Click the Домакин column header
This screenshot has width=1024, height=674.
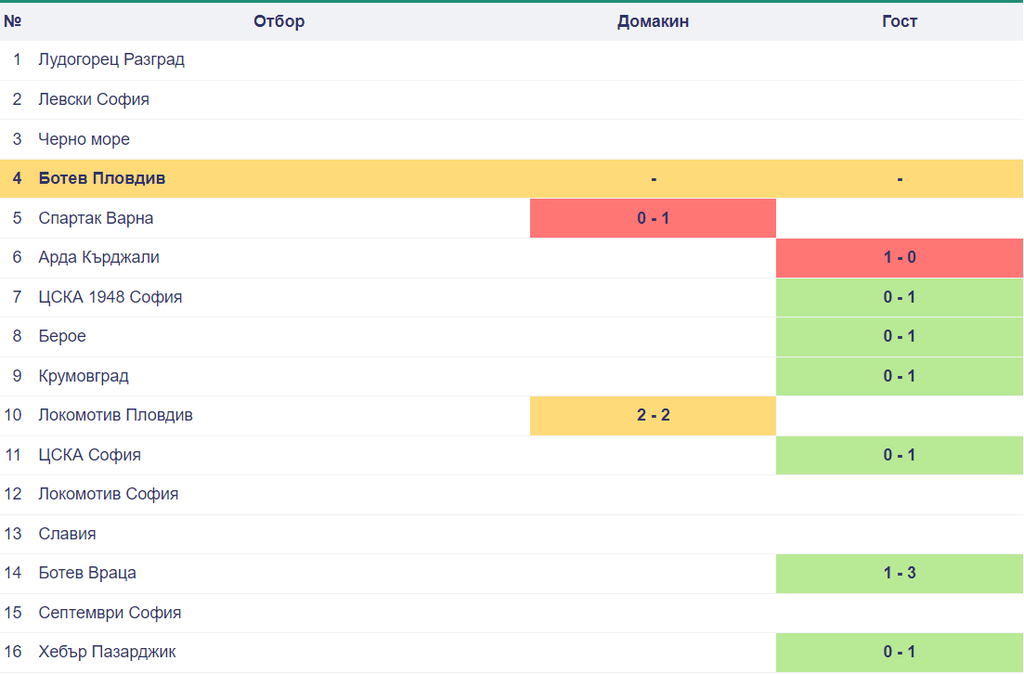click(653, 22)
